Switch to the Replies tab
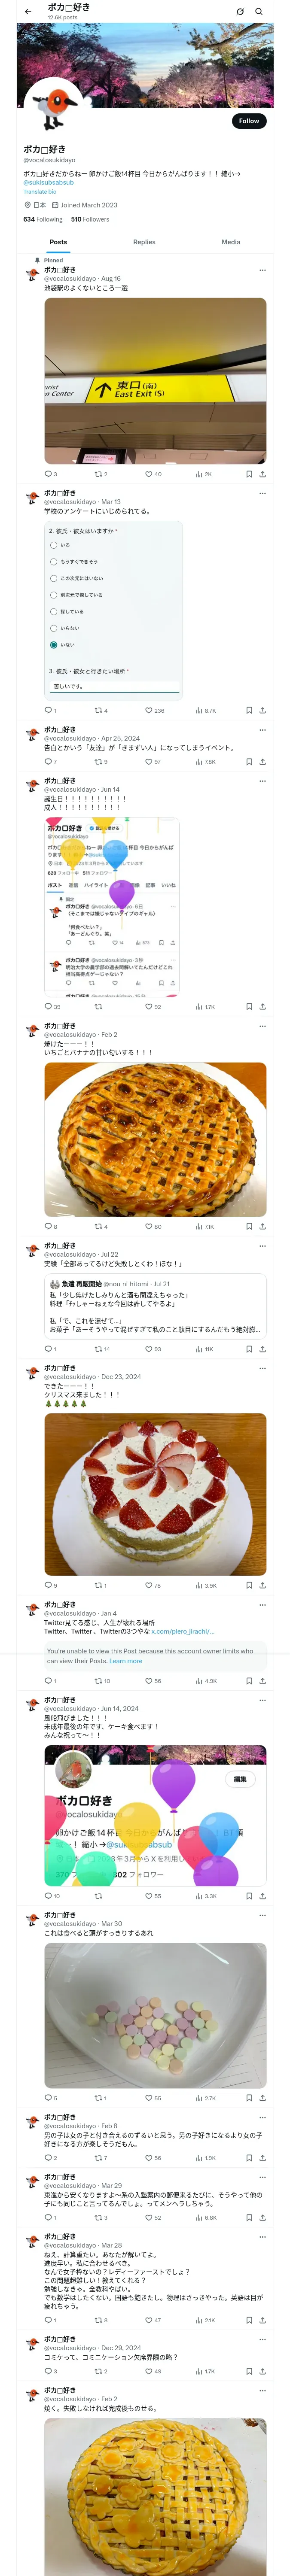 144,242
